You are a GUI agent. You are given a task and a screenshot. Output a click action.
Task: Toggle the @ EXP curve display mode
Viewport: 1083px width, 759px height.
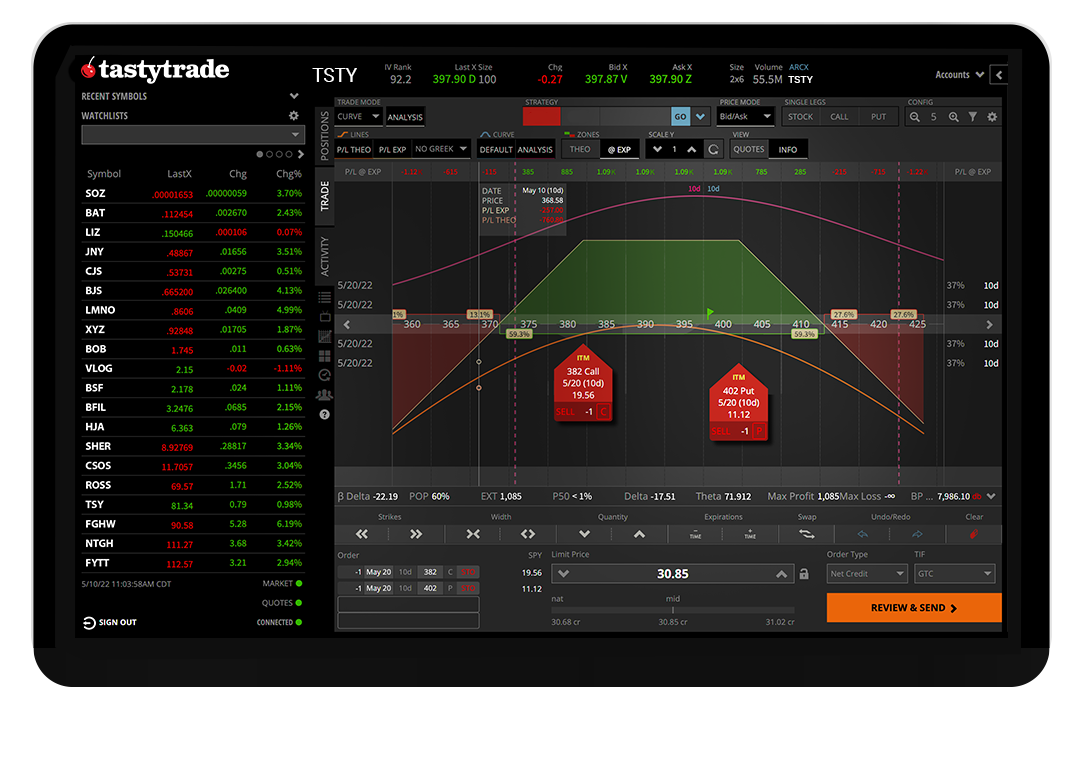pos(619,148)
